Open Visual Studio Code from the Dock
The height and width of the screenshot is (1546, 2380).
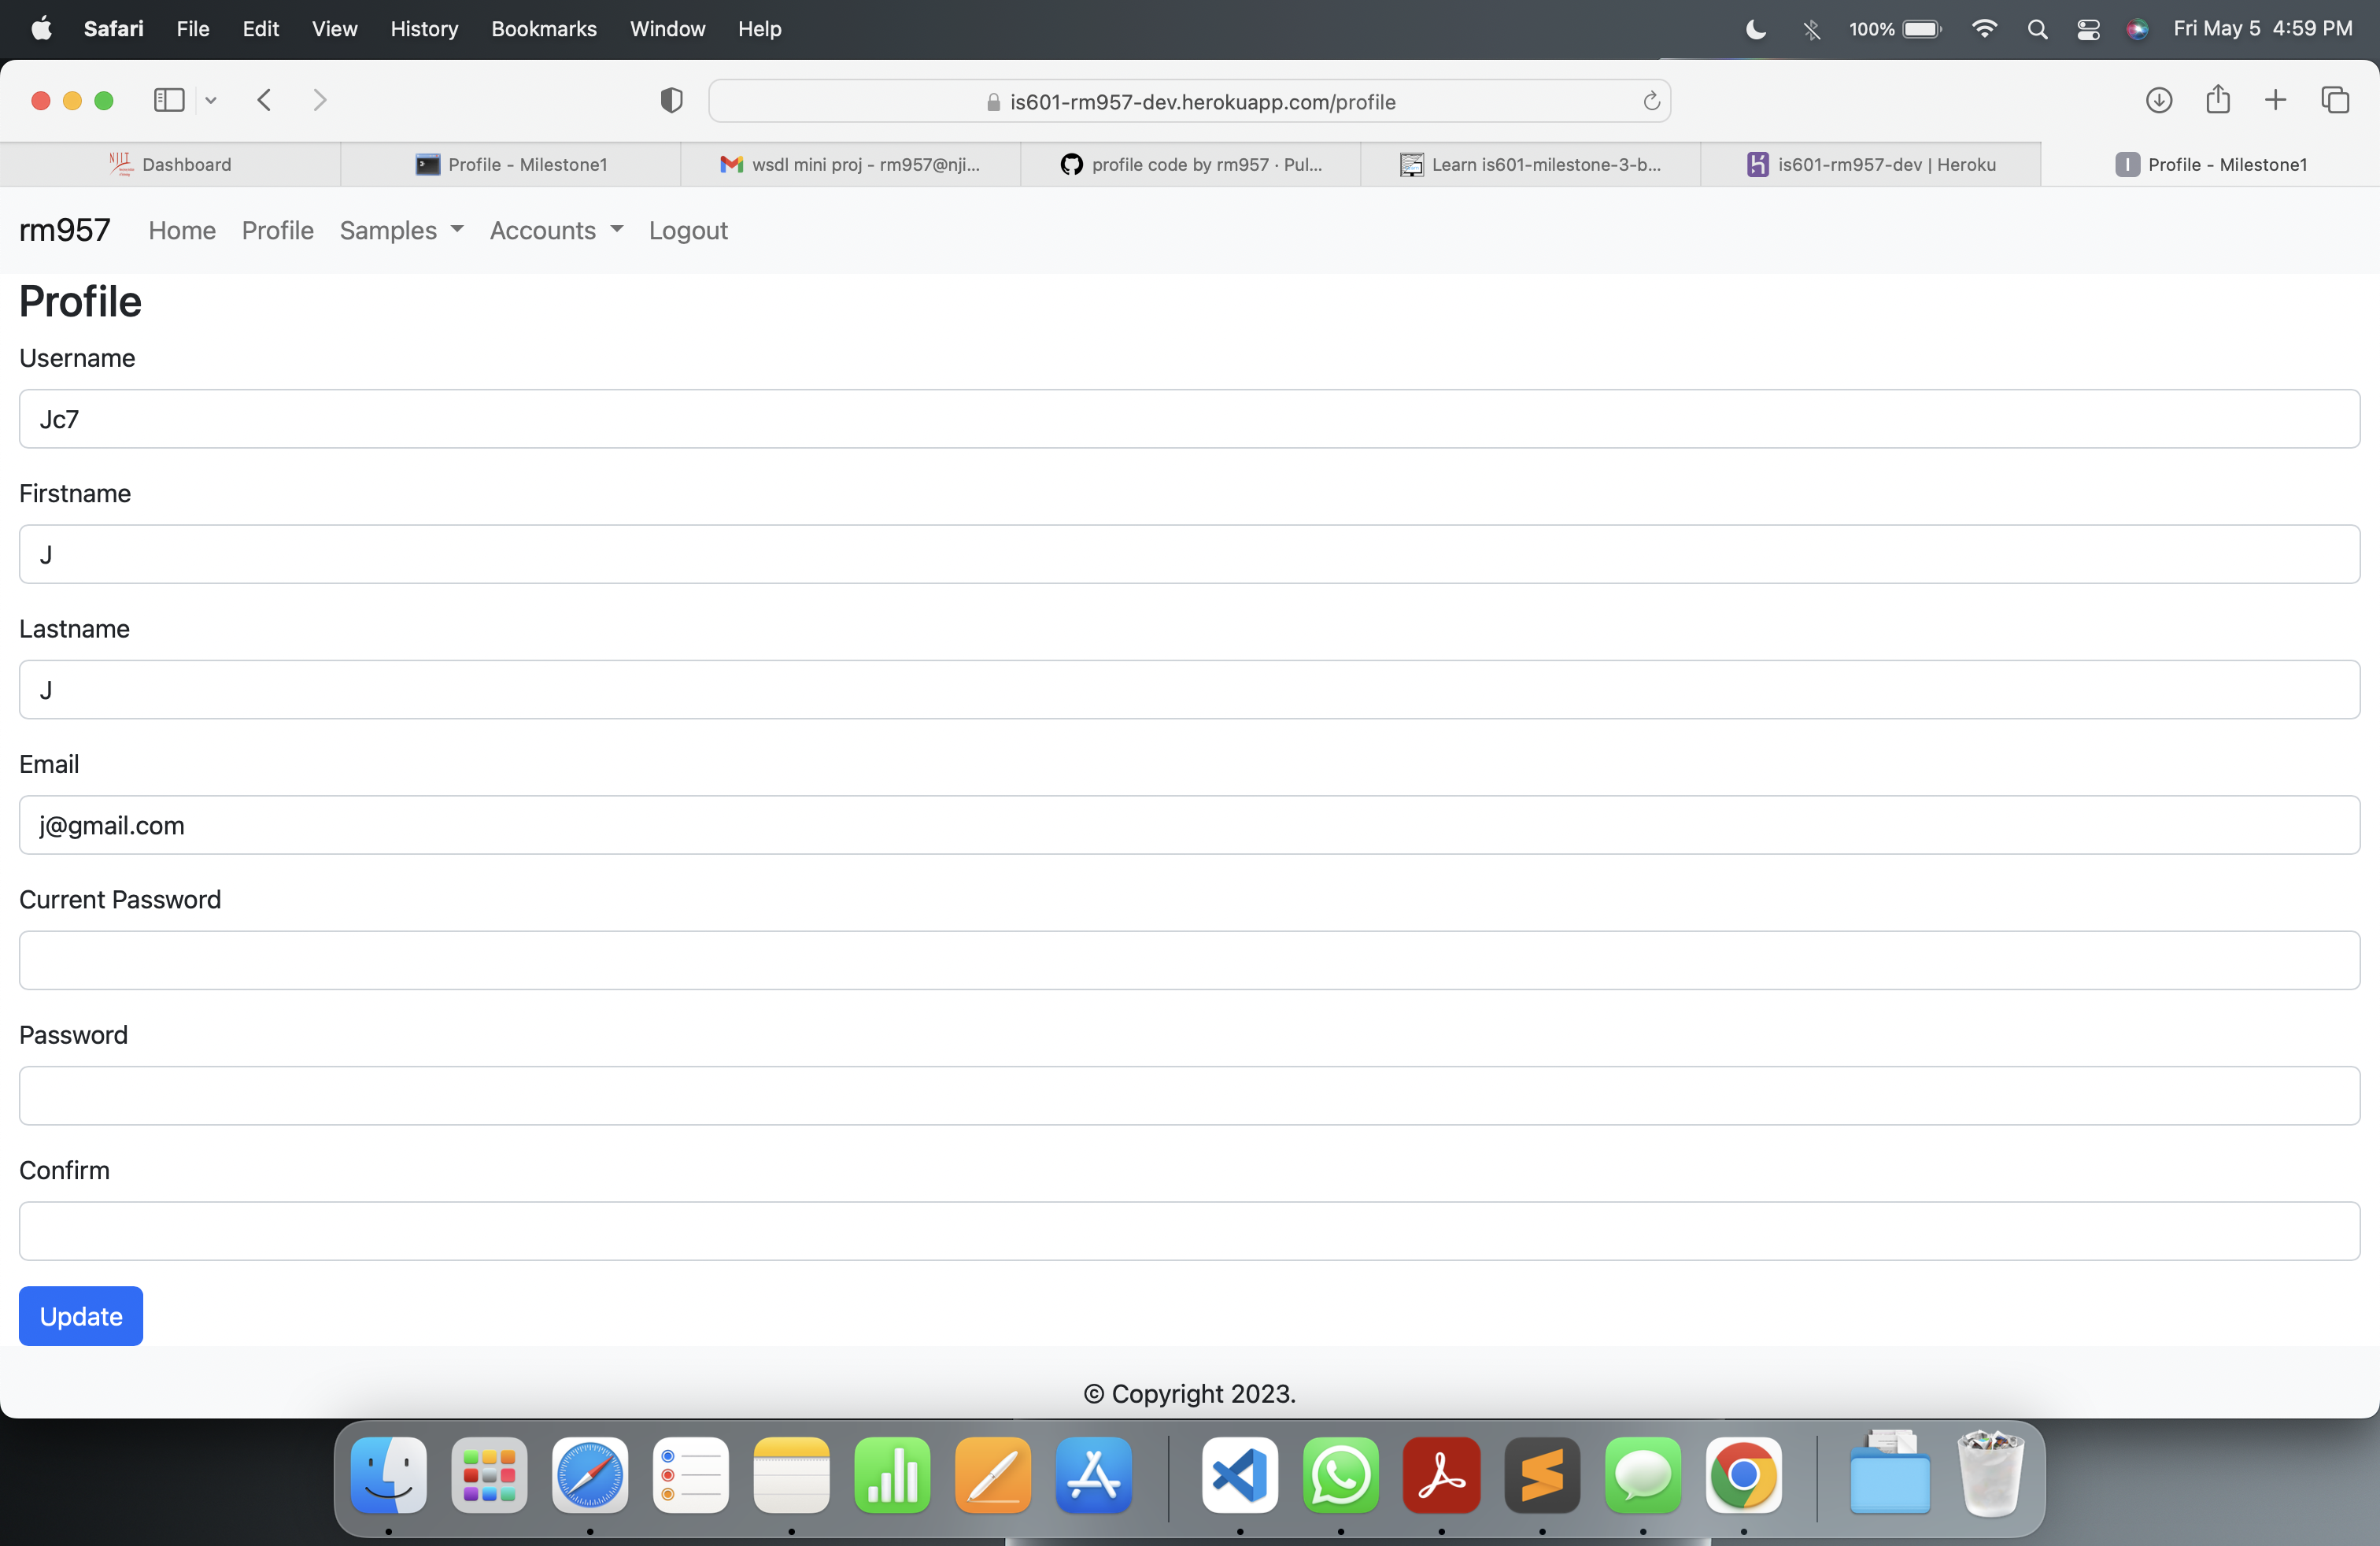point(1239,1475)
